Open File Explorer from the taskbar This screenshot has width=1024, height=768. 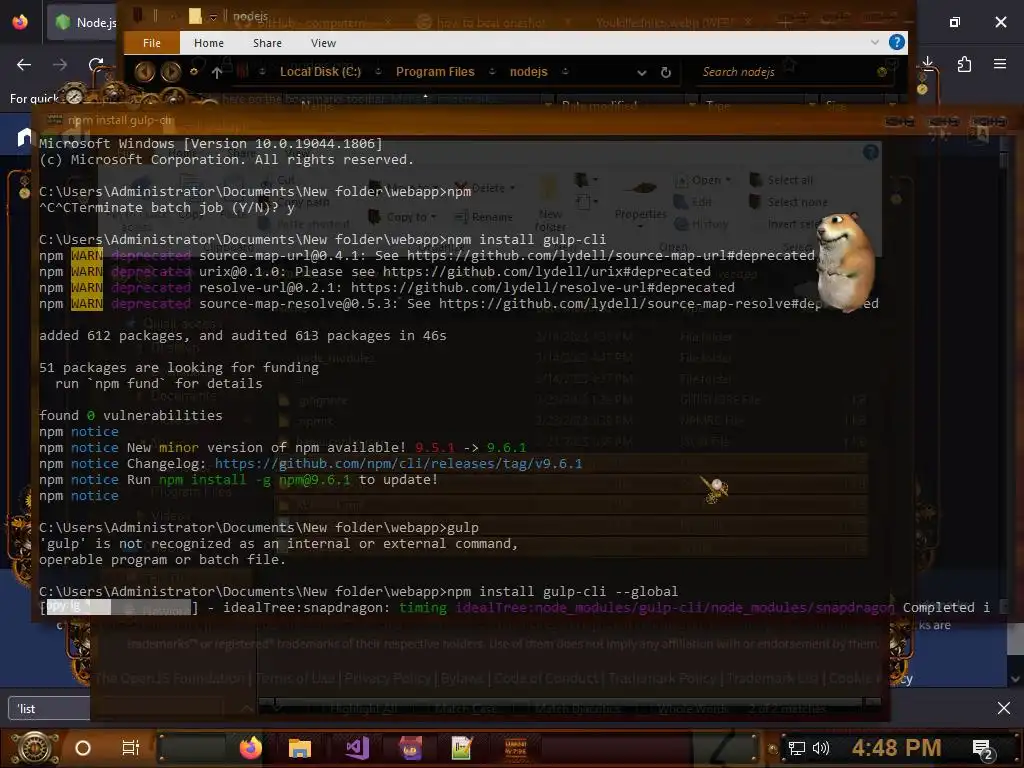click(x=300, y=748)
